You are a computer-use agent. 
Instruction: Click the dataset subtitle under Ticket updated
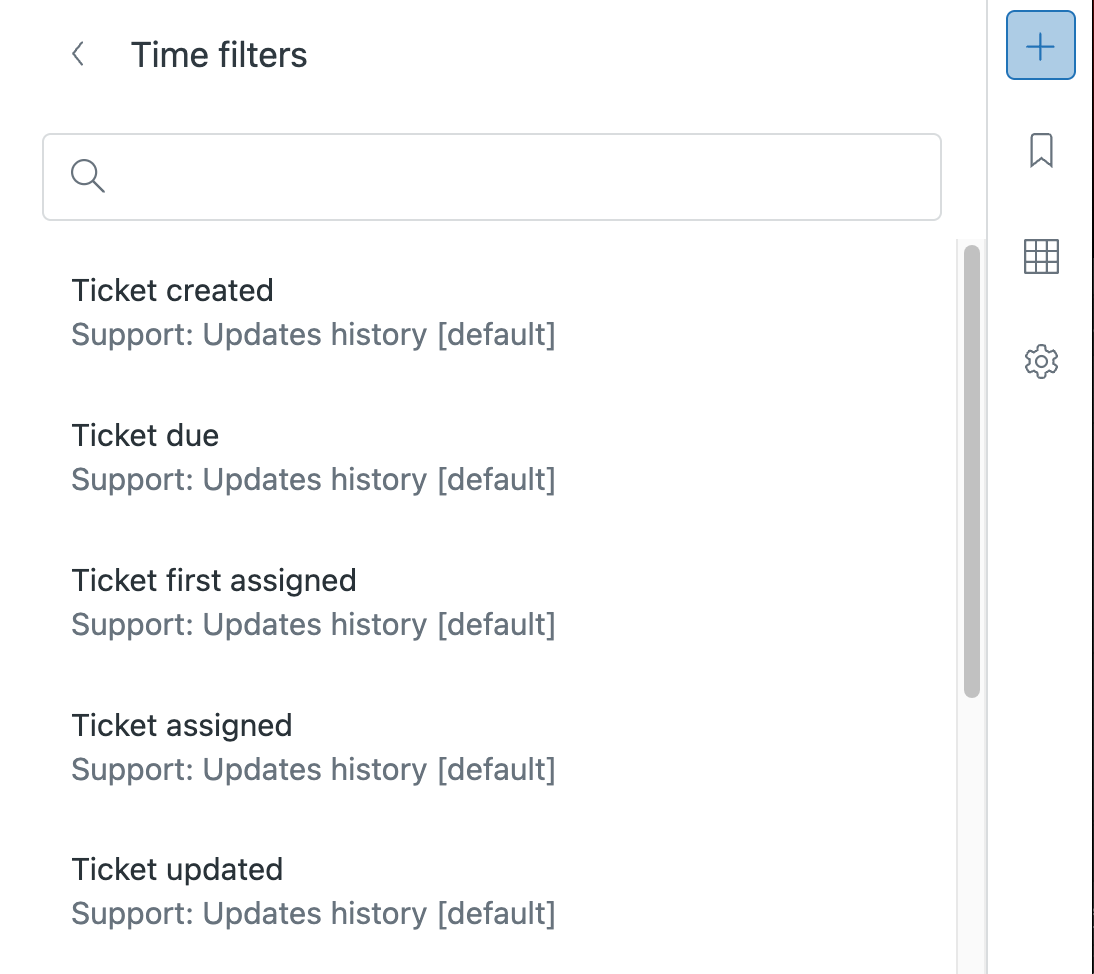click(313, 913)
